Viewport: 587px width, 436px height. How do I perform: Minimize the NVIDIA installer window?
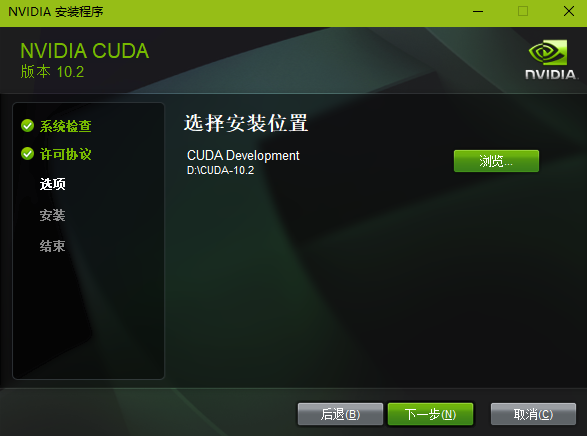click(x=478, y=12)
